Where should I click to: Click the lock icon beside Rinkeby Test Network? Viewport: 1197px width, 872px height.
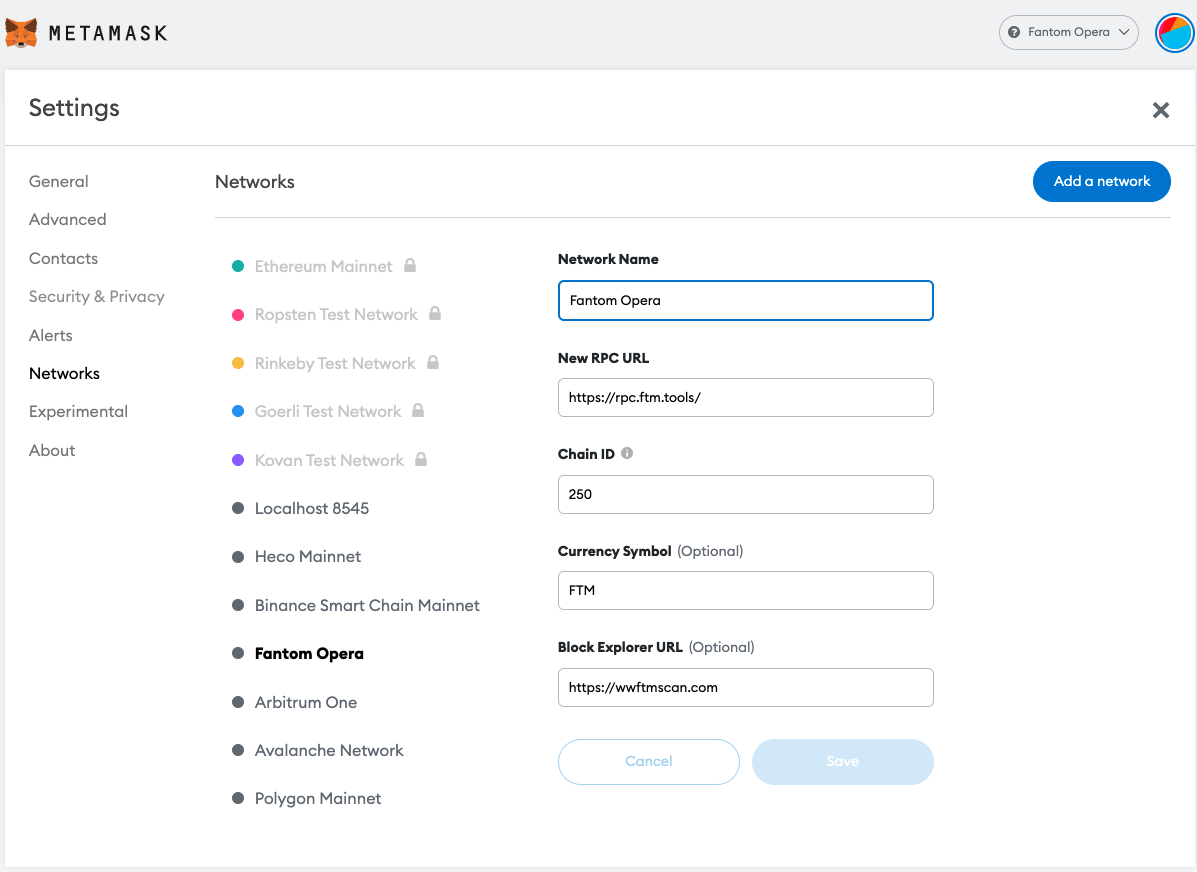pos(433,362)
